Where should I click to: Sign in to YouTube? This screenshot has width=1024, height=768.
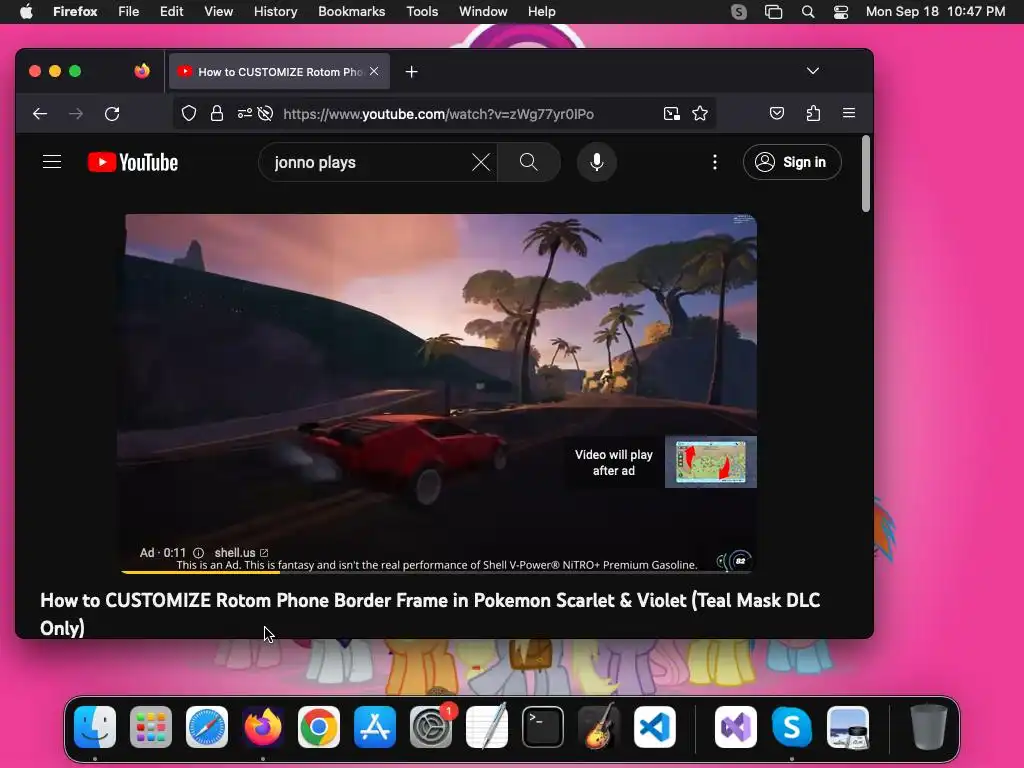pyautogui.click(x=792, y=162)
